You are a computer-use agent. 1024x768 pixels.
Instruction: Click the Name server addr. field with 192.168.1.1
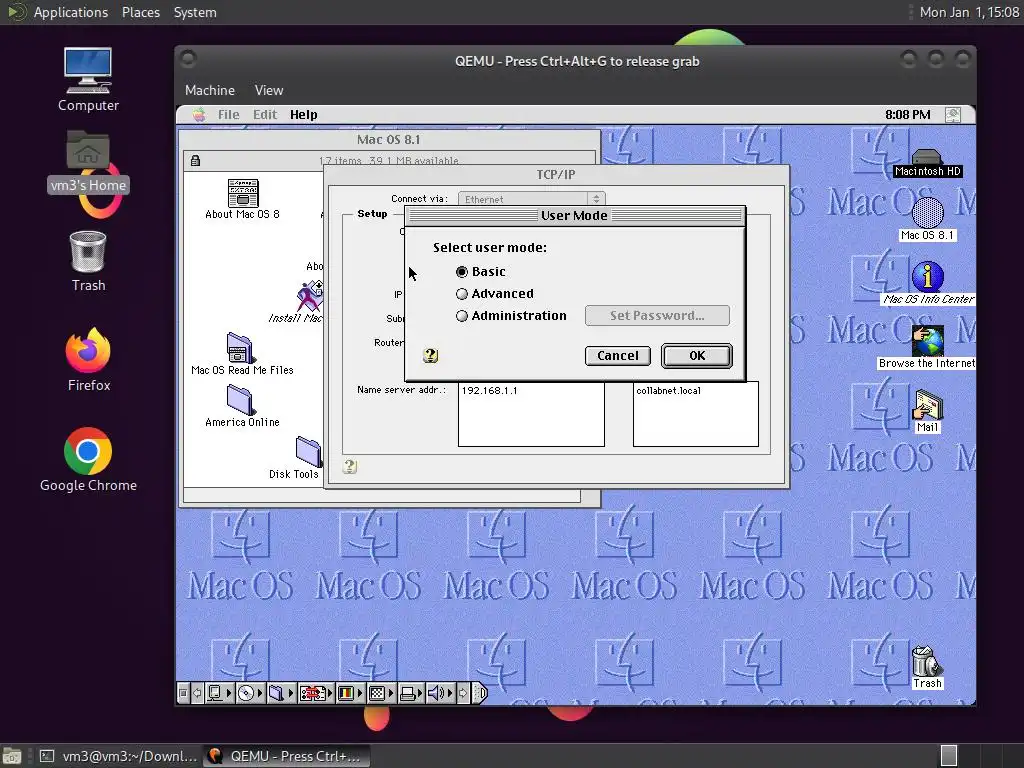click(x=531, y=414)
